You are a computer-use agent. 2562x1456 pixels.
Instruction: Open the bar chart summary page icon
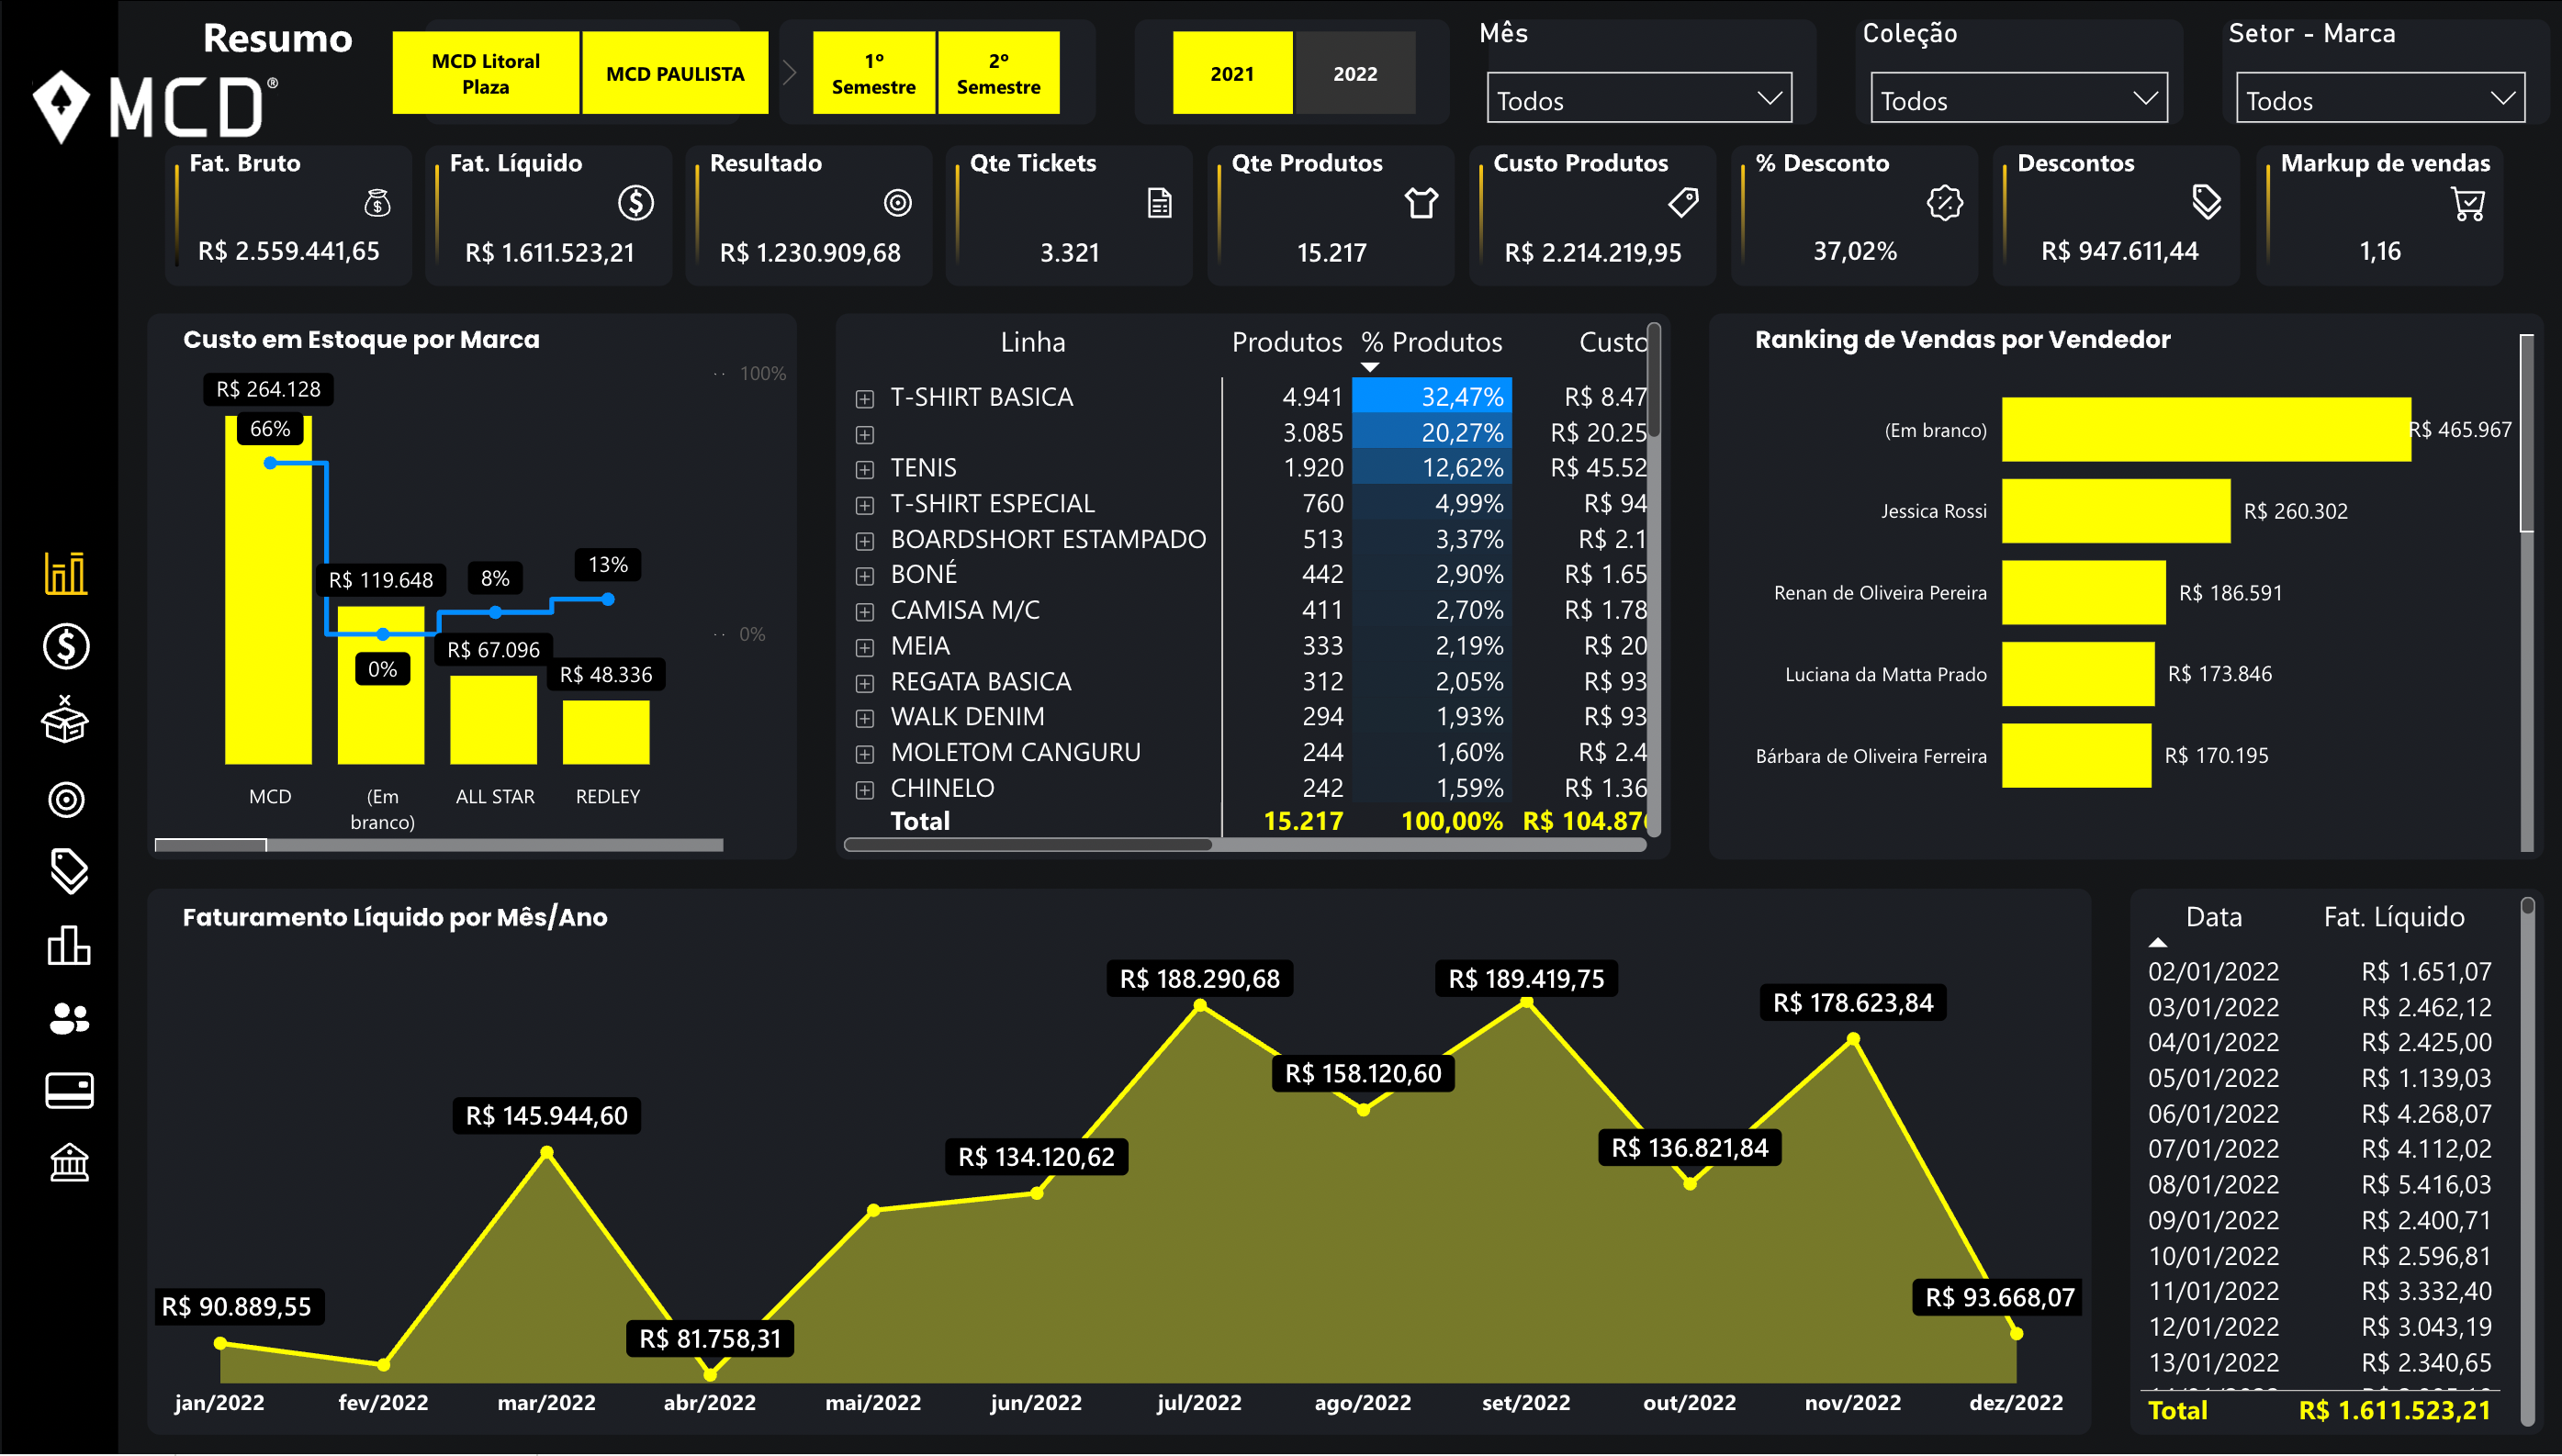click(66, 573)
